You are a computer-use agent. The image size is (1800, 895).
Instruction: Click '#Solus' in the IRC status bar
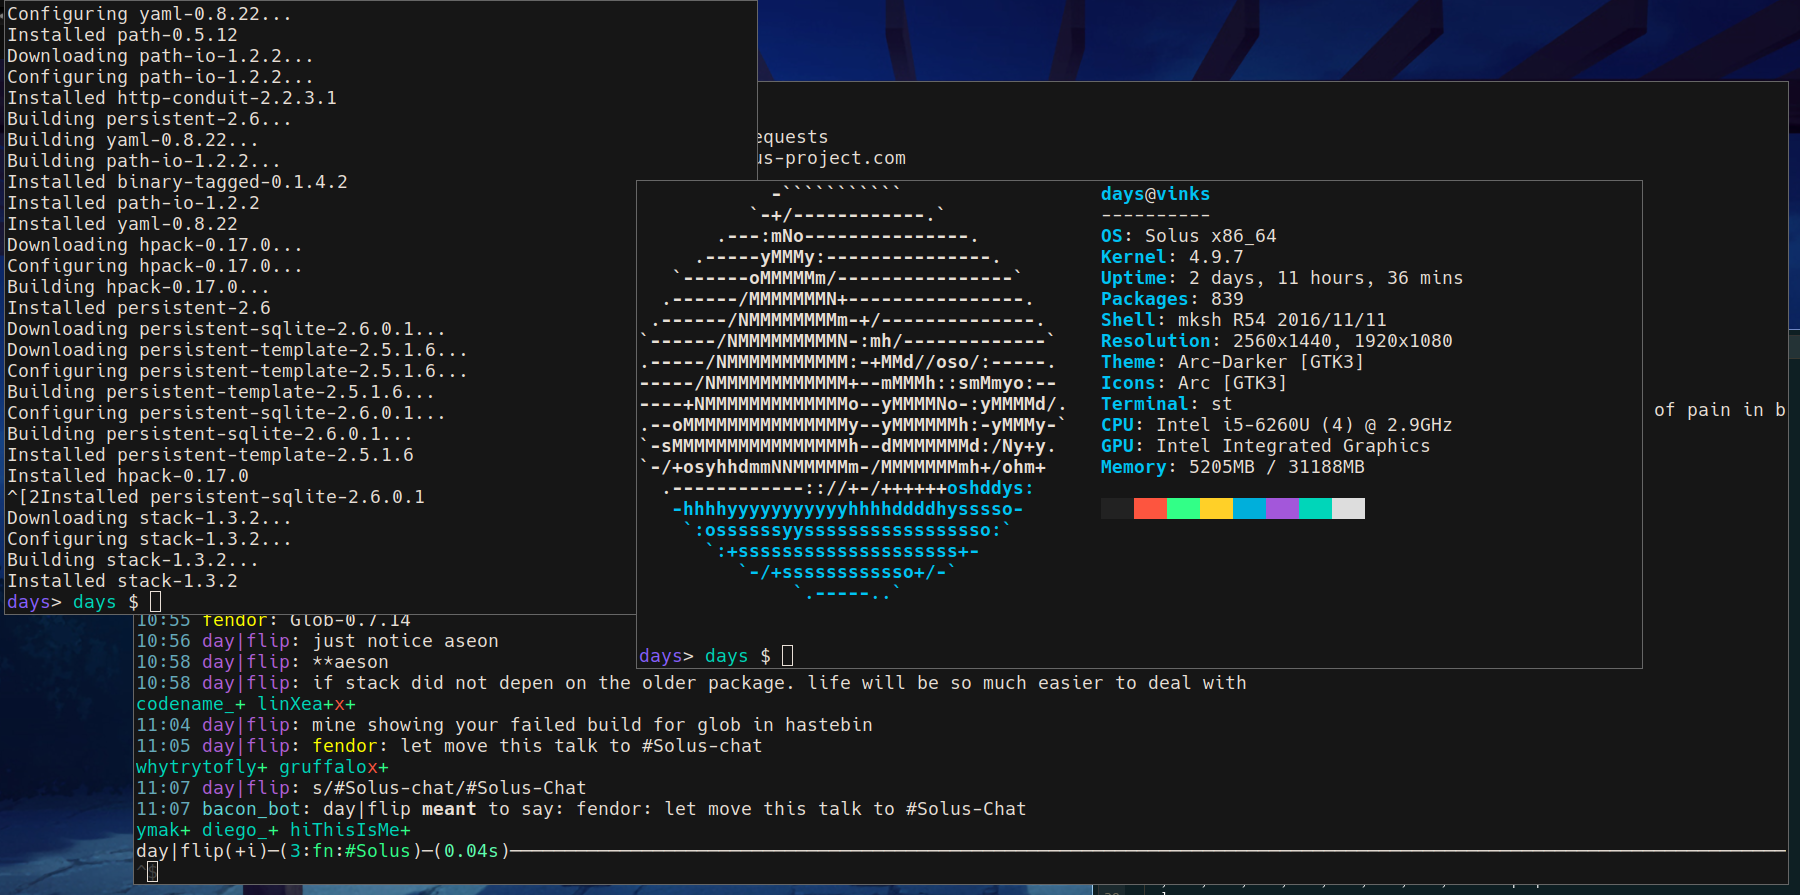pyautogui.click(x=378, y=851)
